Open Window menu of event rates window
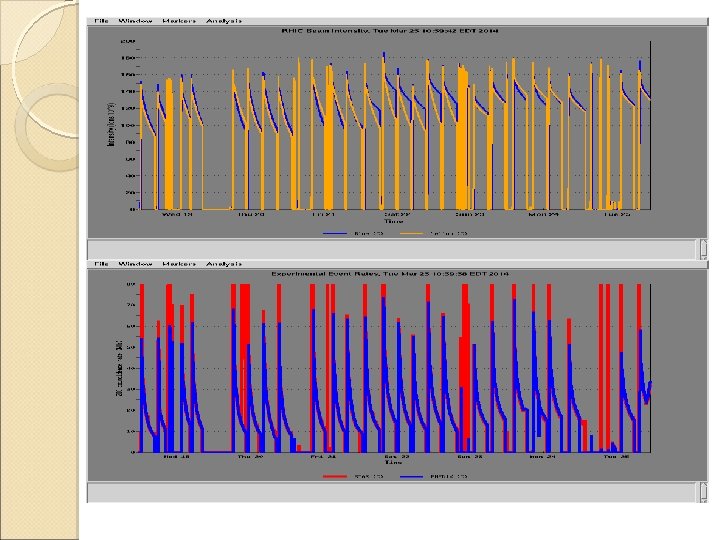 pyautogui.click(x=135, y=264)
